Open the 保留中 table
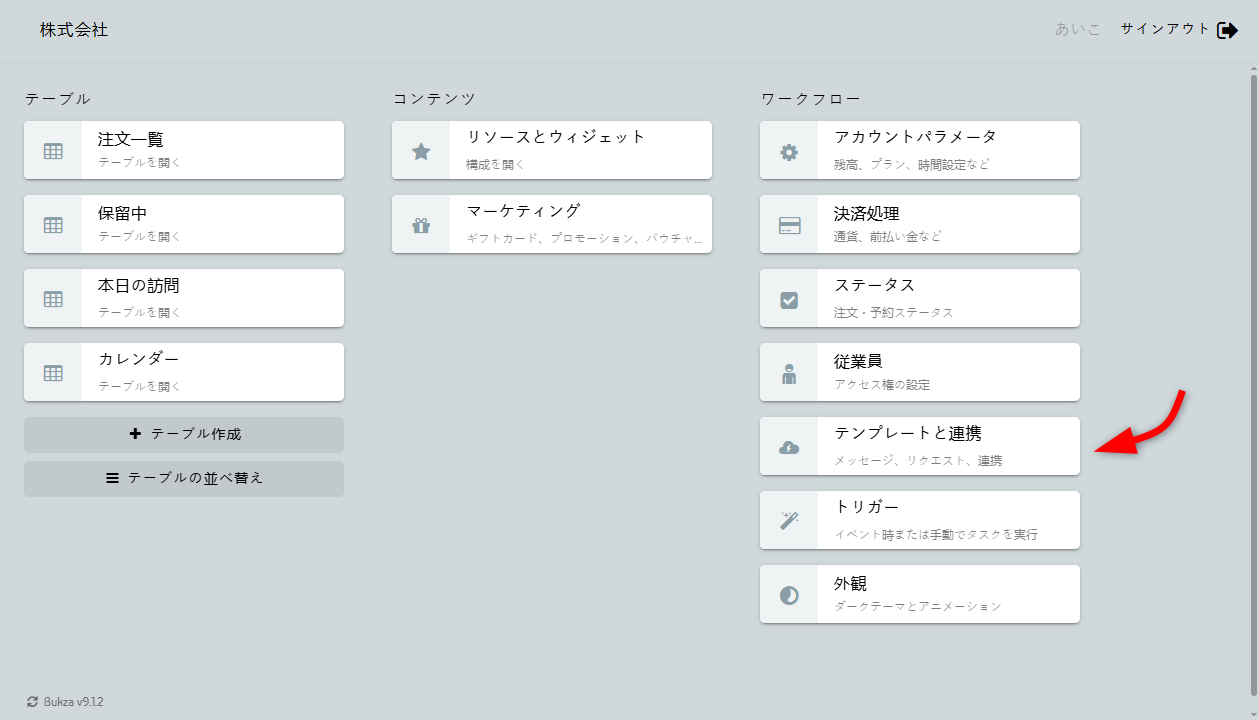 coord(212,224)
